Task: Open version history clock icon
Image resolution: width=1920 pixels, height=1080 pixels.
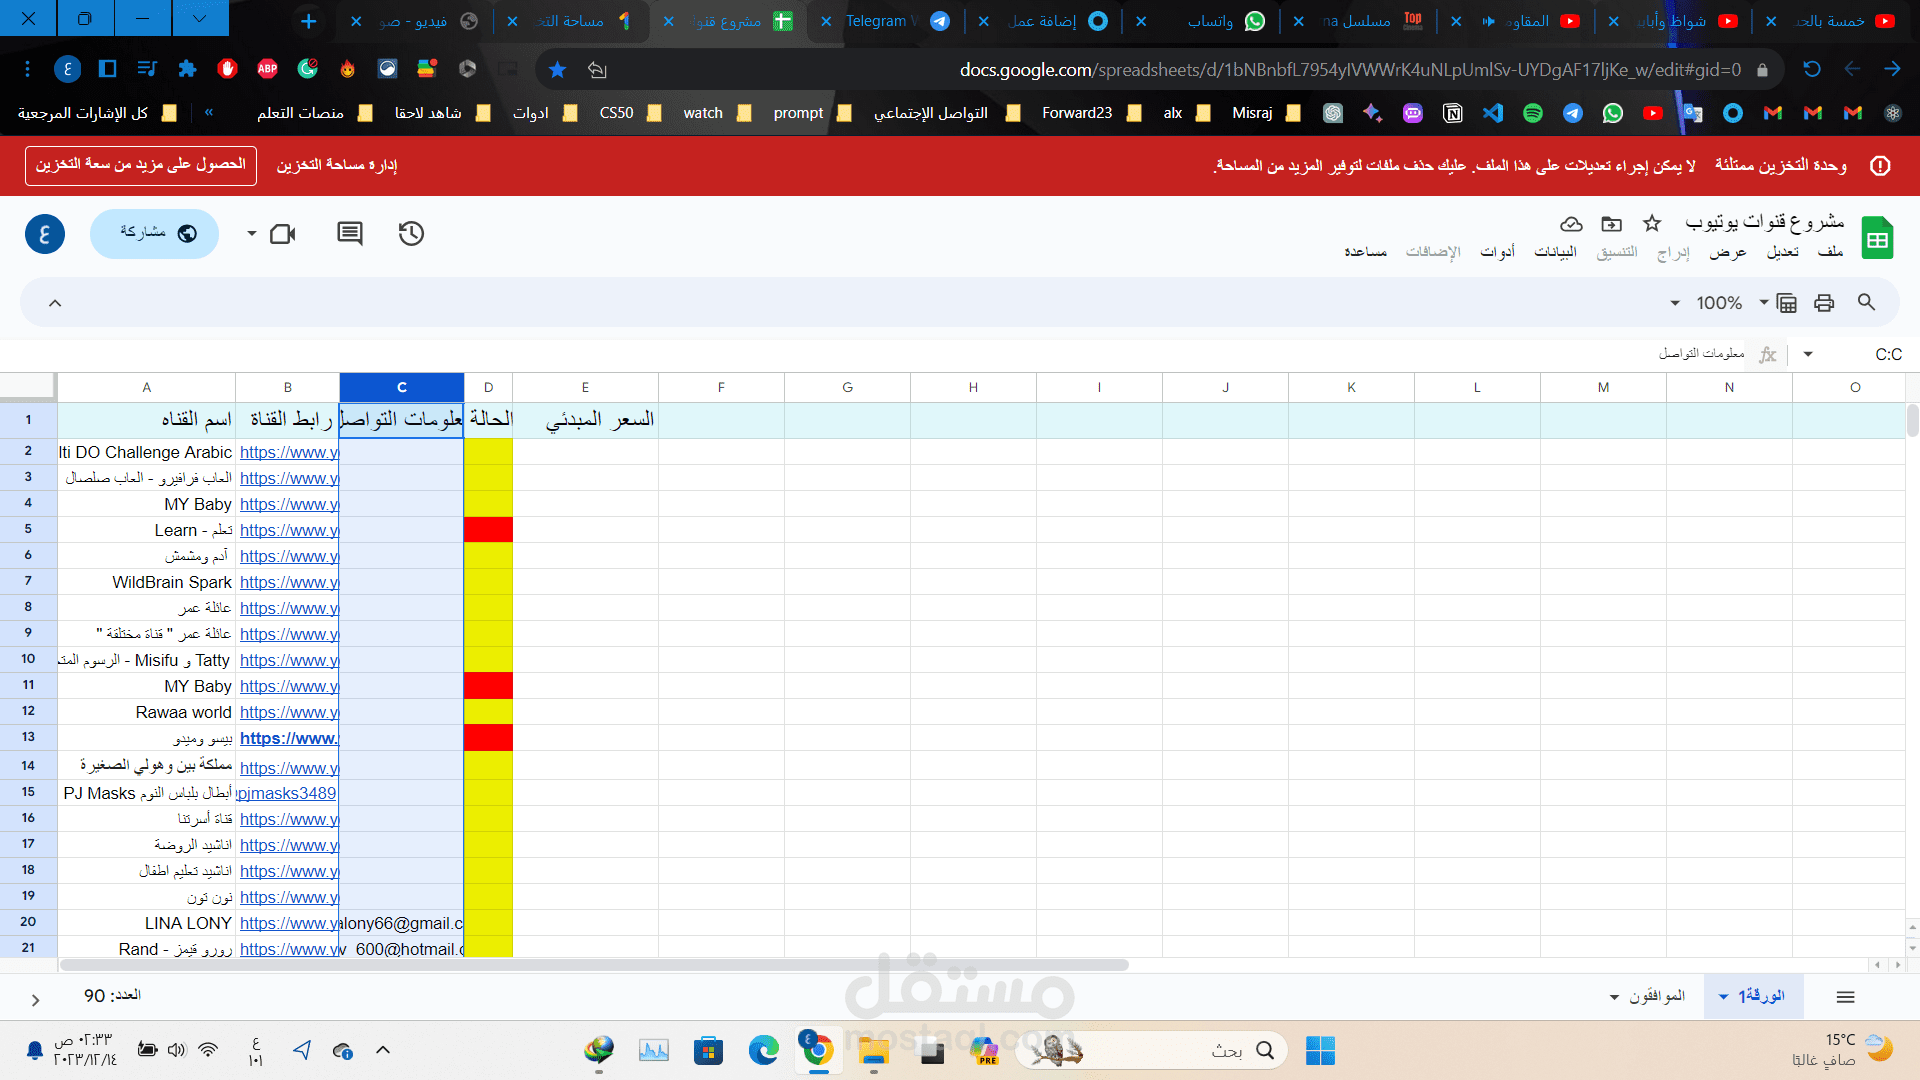Action: tap(411, 234)
